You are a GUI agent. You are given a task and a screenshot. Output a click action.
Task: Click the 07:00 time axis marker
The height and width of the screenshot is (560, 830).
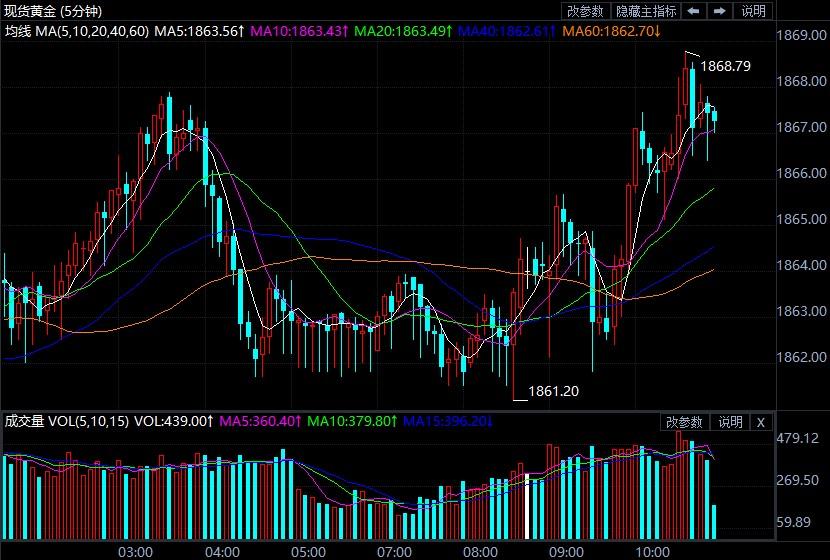click(x=394, y=553)
